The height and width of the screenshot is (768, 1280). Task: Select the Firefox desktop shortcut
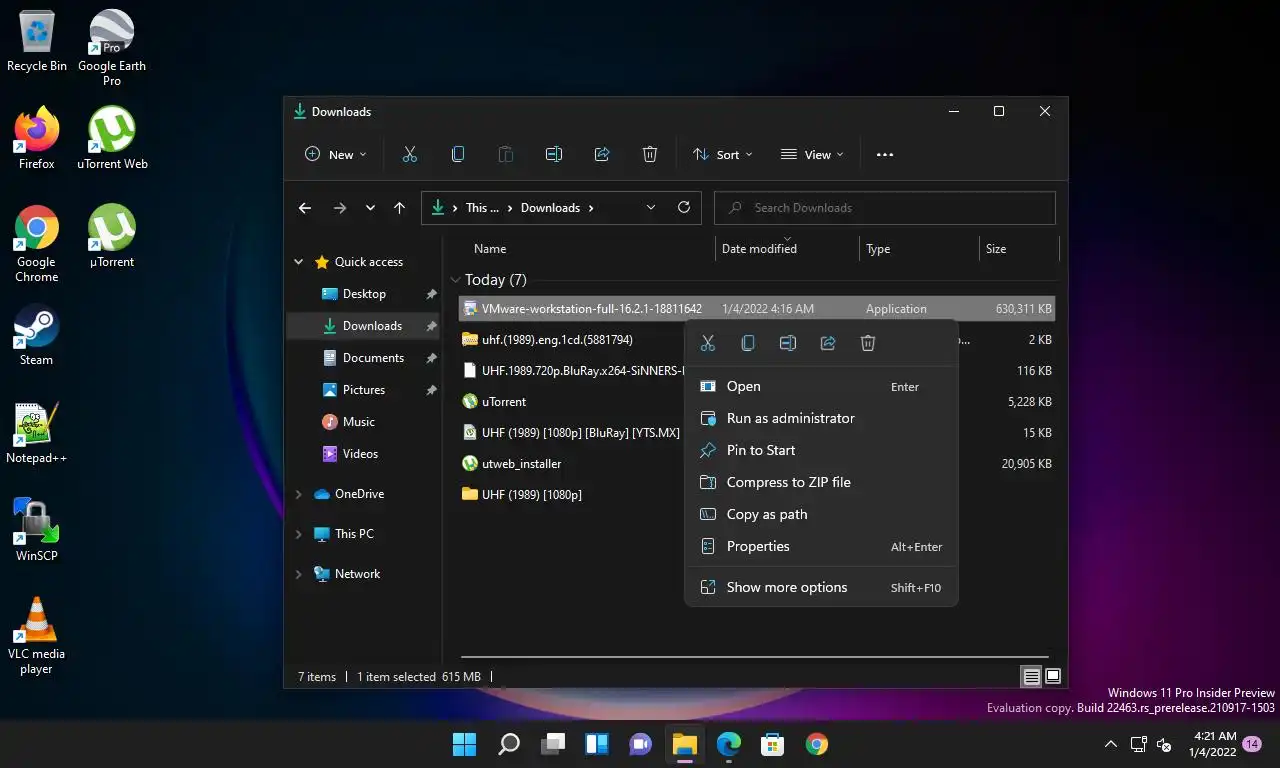click(37, 139)
